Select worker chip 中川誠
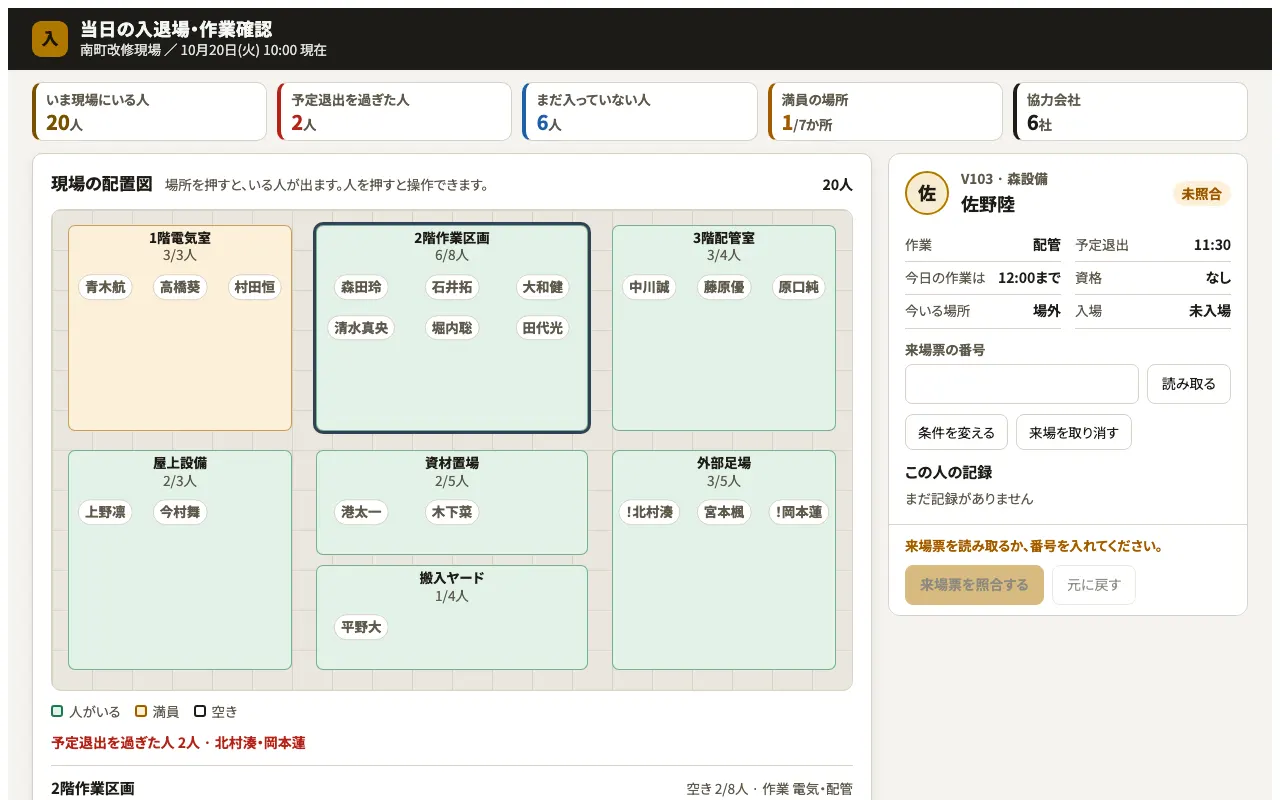Image resolution: width=1280 pixels, height=800 pixels. (x=649, y=287)
